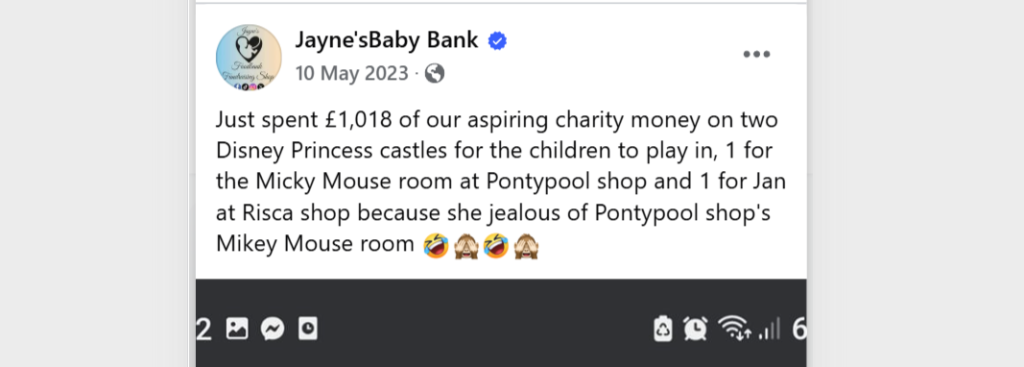
Task: Click the post text starting 'Just spent £1,018'
Action: 501,182
